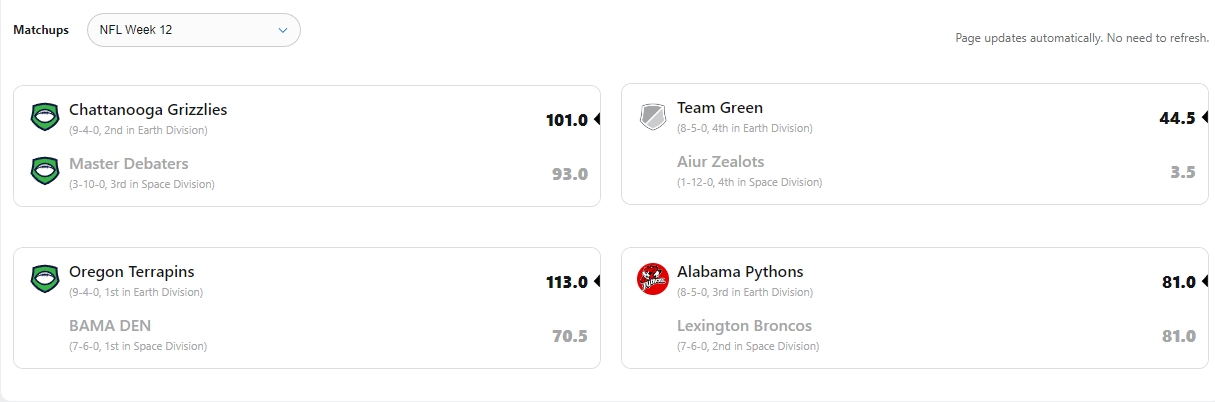1215x402 pixels.
Task: Open Aiur Zealots team link
Action: click(721, 162)
